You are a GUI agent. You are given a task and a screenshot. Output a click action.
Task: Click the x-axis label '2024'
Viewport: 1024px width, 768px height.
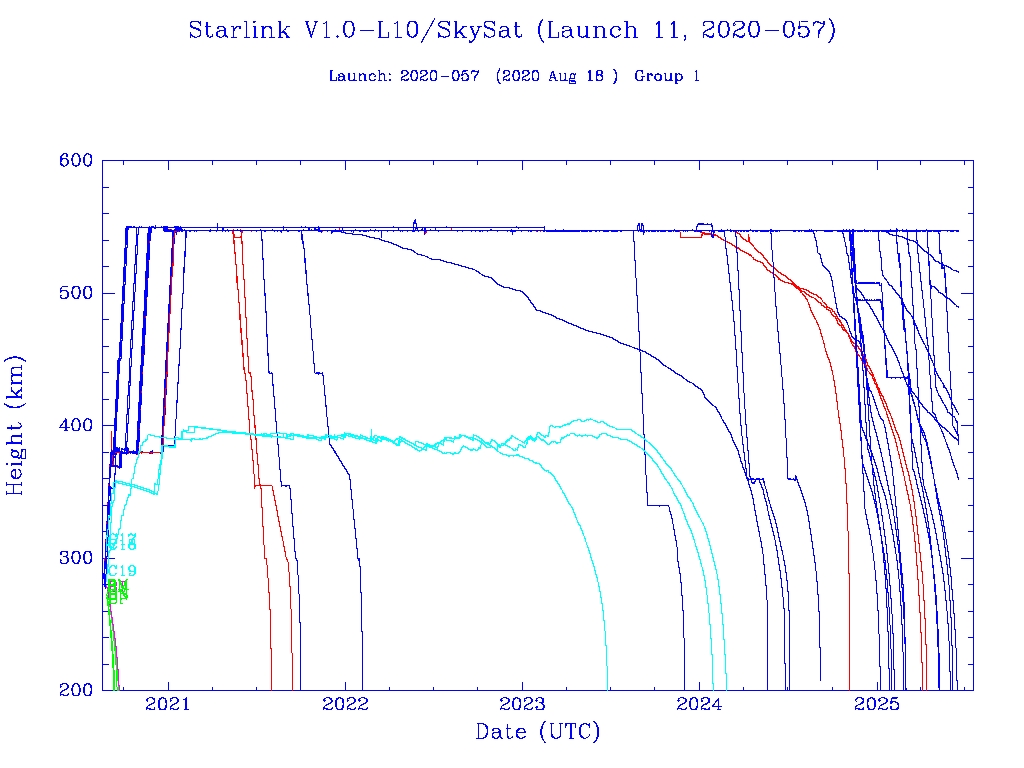click(699, 704)
